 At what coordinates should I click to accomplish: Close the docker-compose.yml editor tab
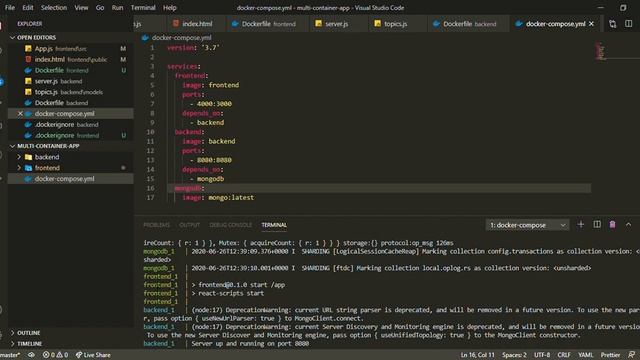[x=591, y=24]
